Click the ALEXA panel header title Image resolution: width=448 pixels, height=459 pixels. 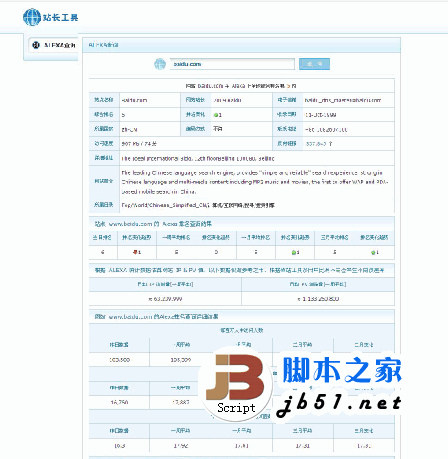tap(103, 45)
